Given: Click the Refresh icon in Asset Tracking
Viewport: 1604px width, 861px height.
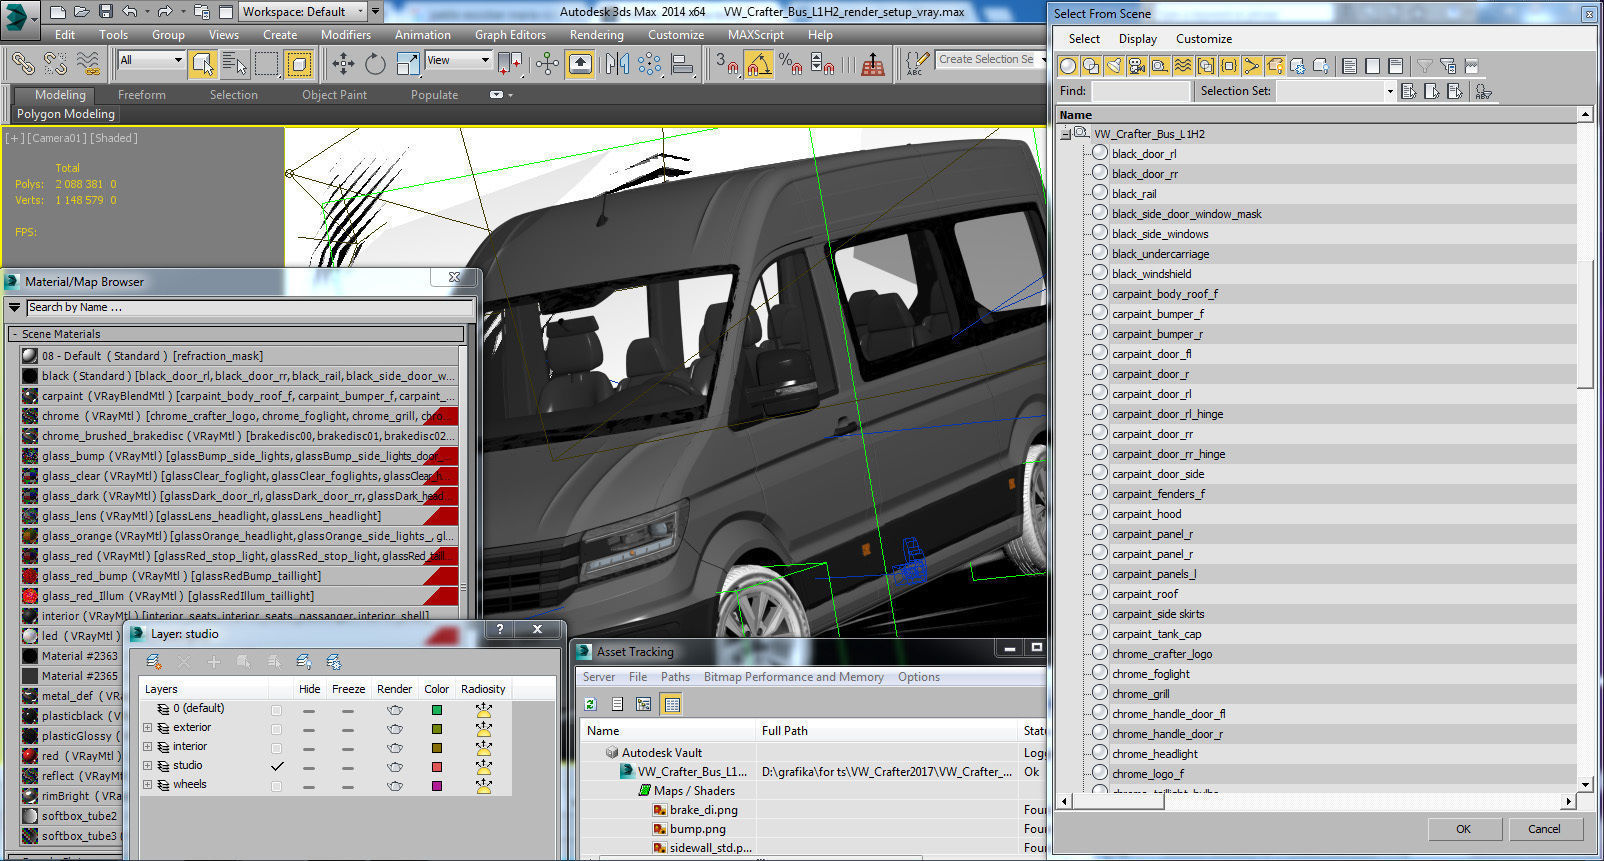Looking at the screenshot, I should tap(591, 704).
